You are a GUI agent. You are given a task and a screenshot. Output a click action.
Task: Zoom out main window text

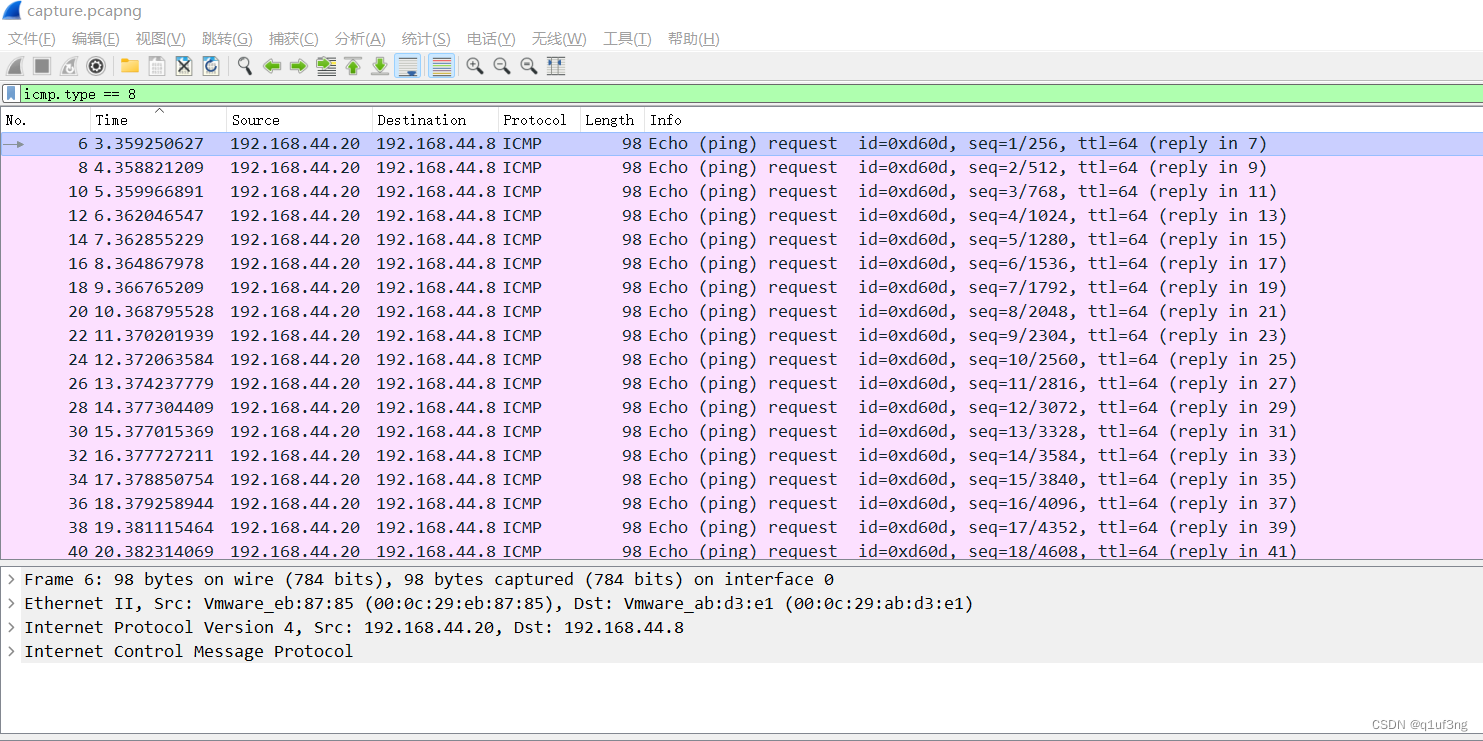pyautogui.click(x=502, y=66)
